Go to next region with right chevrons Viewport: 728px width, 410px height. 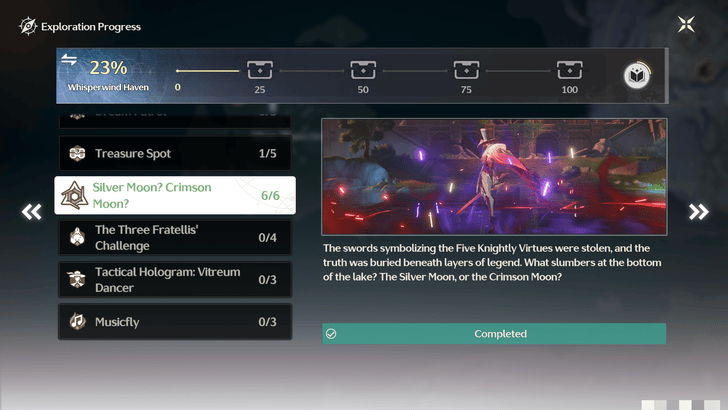click(698, 212)
